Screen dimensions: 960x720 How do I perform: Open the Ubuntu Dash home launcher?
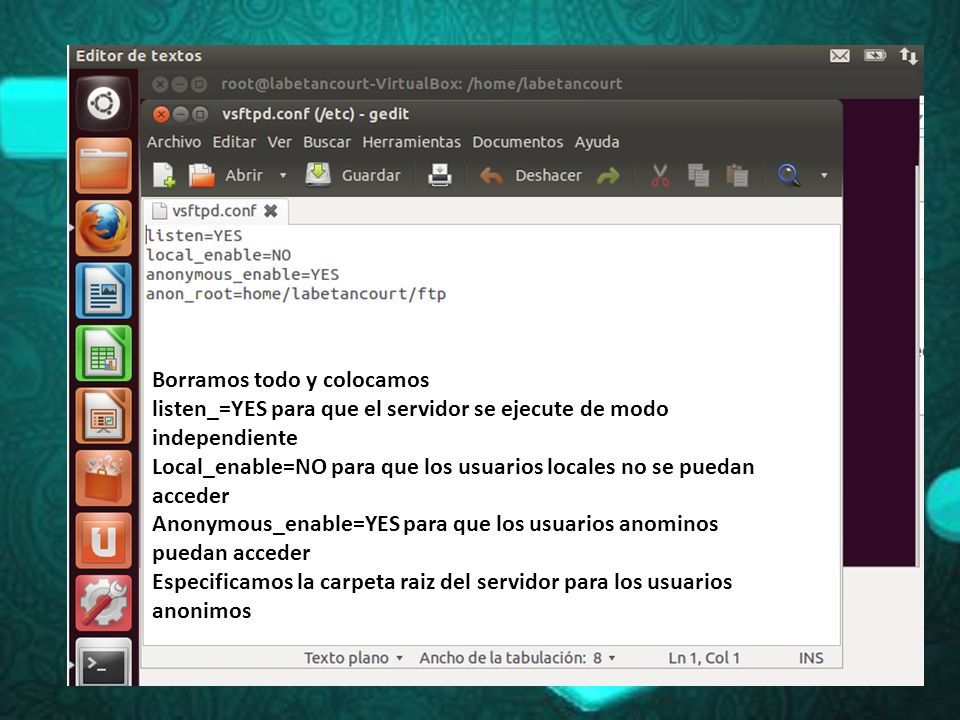click(x=103, y=103)
